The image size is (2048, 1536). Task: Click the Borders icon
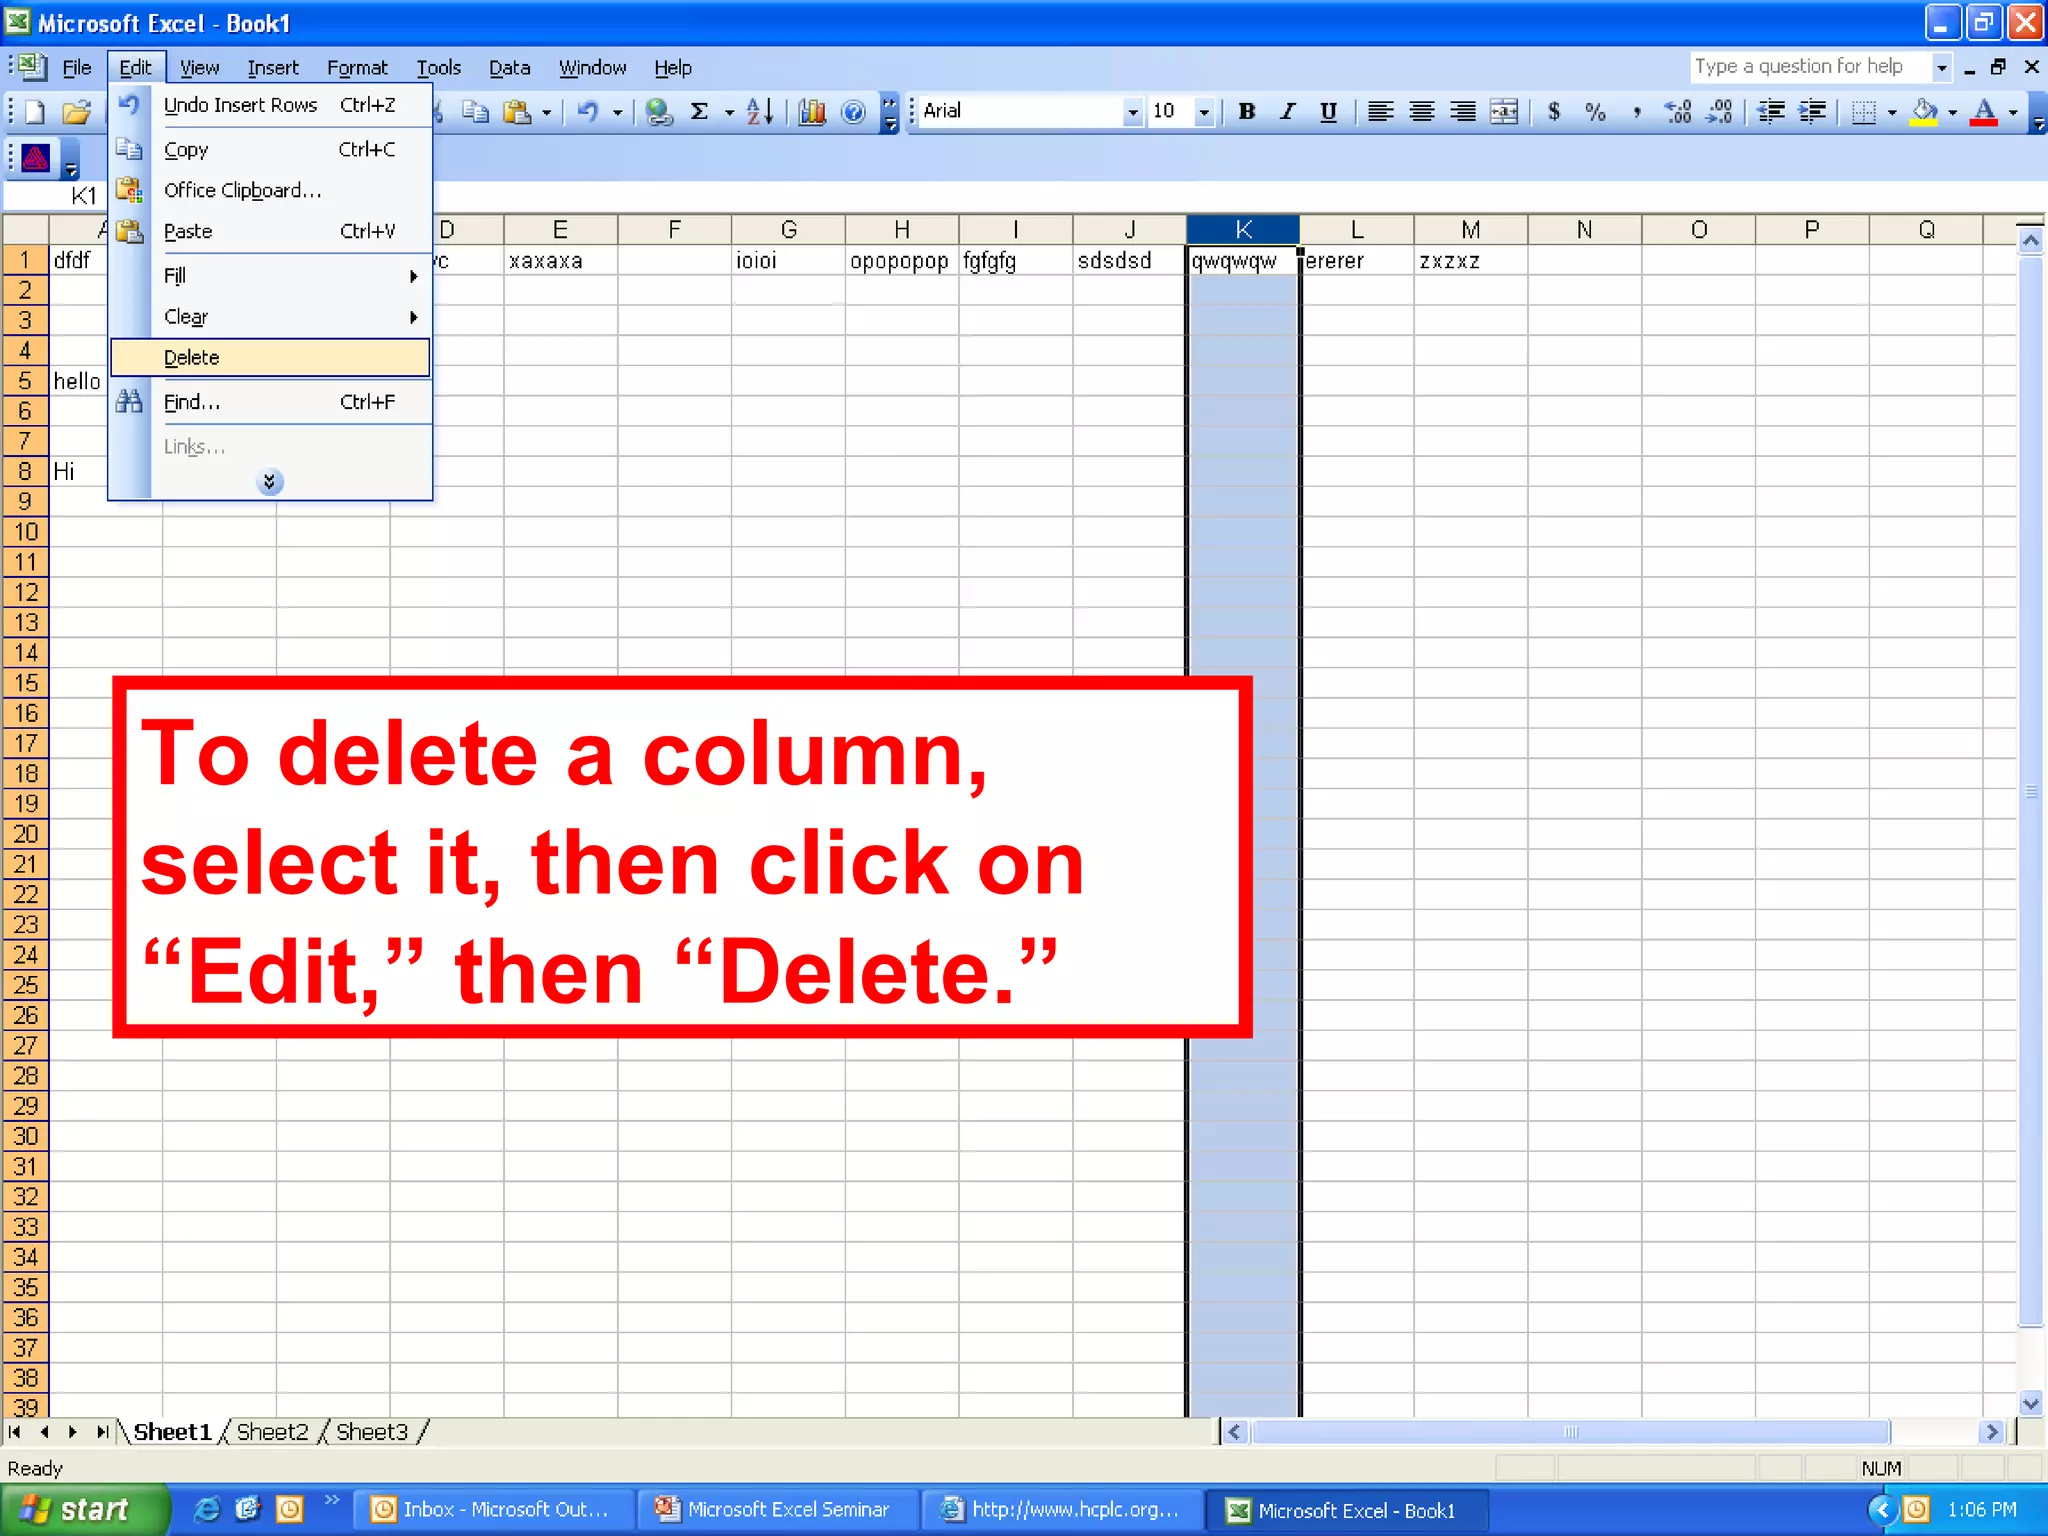[x=1863, y=112]
